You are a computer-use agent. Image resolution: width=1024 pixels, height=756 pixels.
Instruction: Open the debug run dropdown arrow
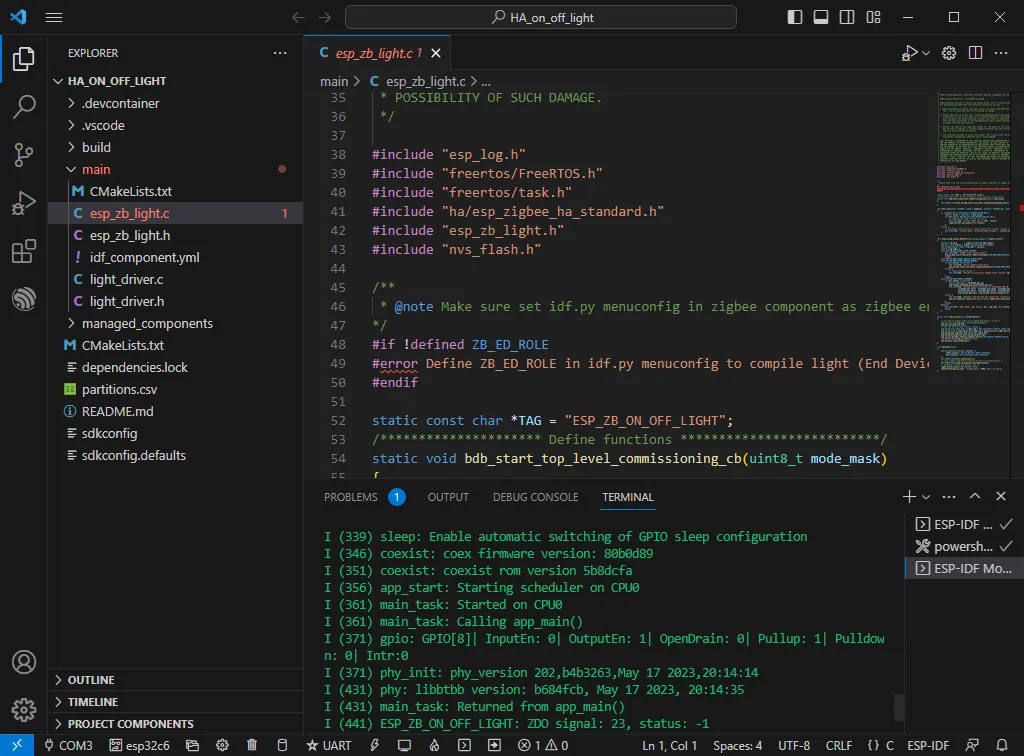(x=926, y=53)
